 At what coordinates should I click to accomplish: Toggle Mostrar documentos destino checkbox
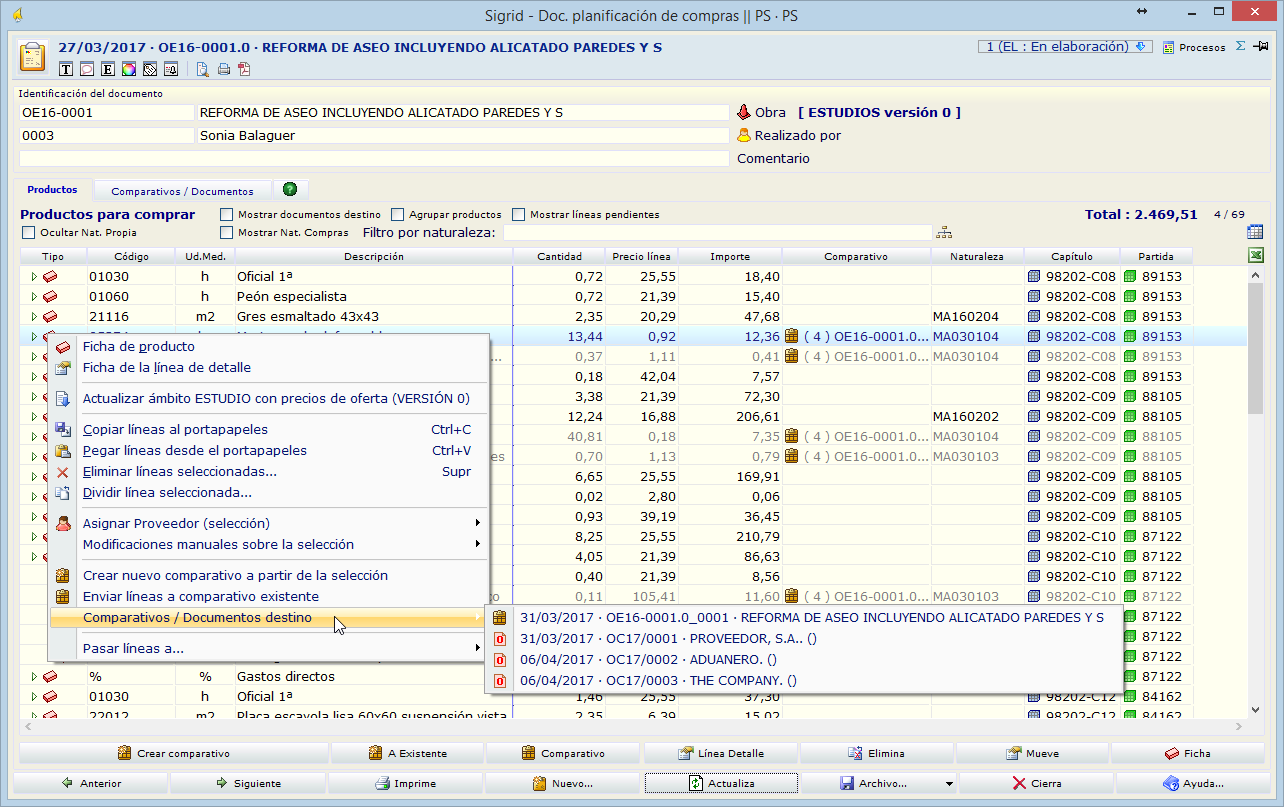tap(227, 214)
